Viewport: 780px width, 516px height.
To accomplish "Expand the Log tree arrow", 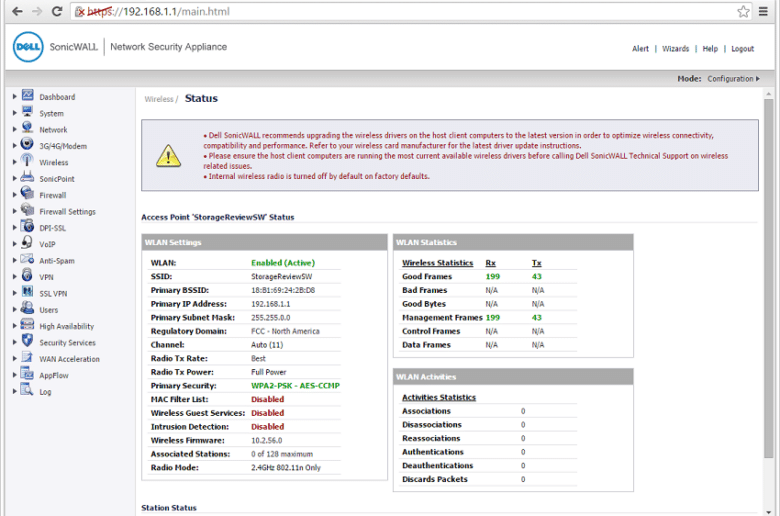I will click(14, 392).
